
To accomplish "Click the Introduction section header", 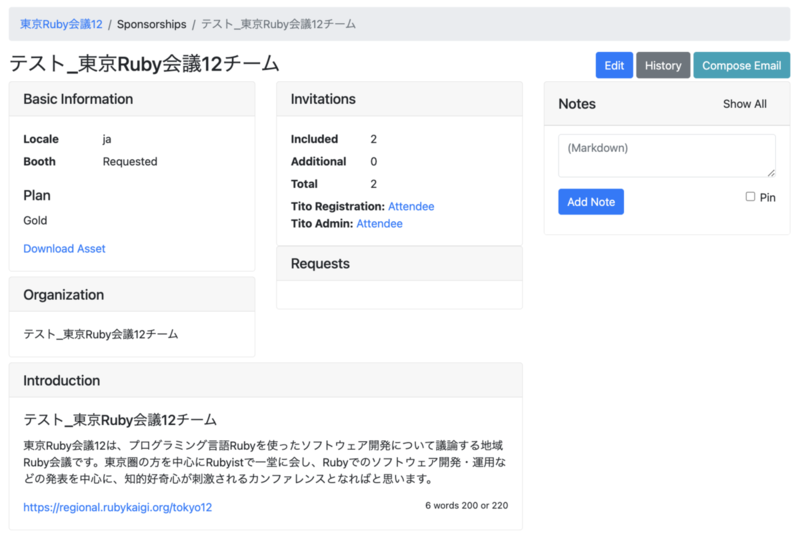I will [266, 380].
